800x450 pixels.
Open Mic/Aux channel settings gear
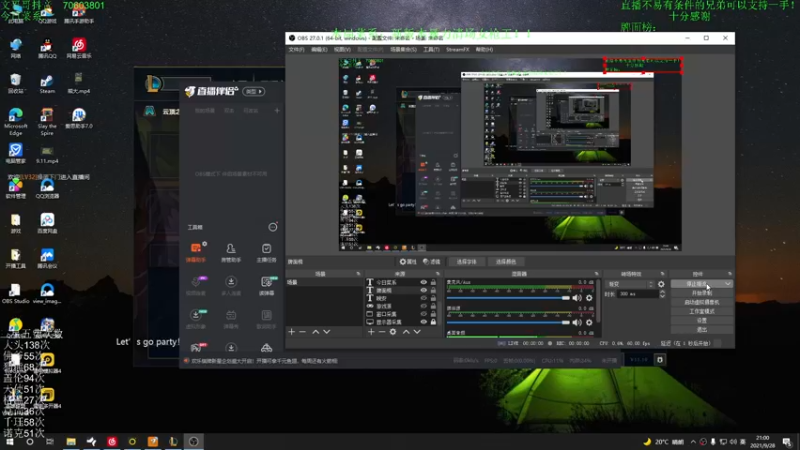589,298
